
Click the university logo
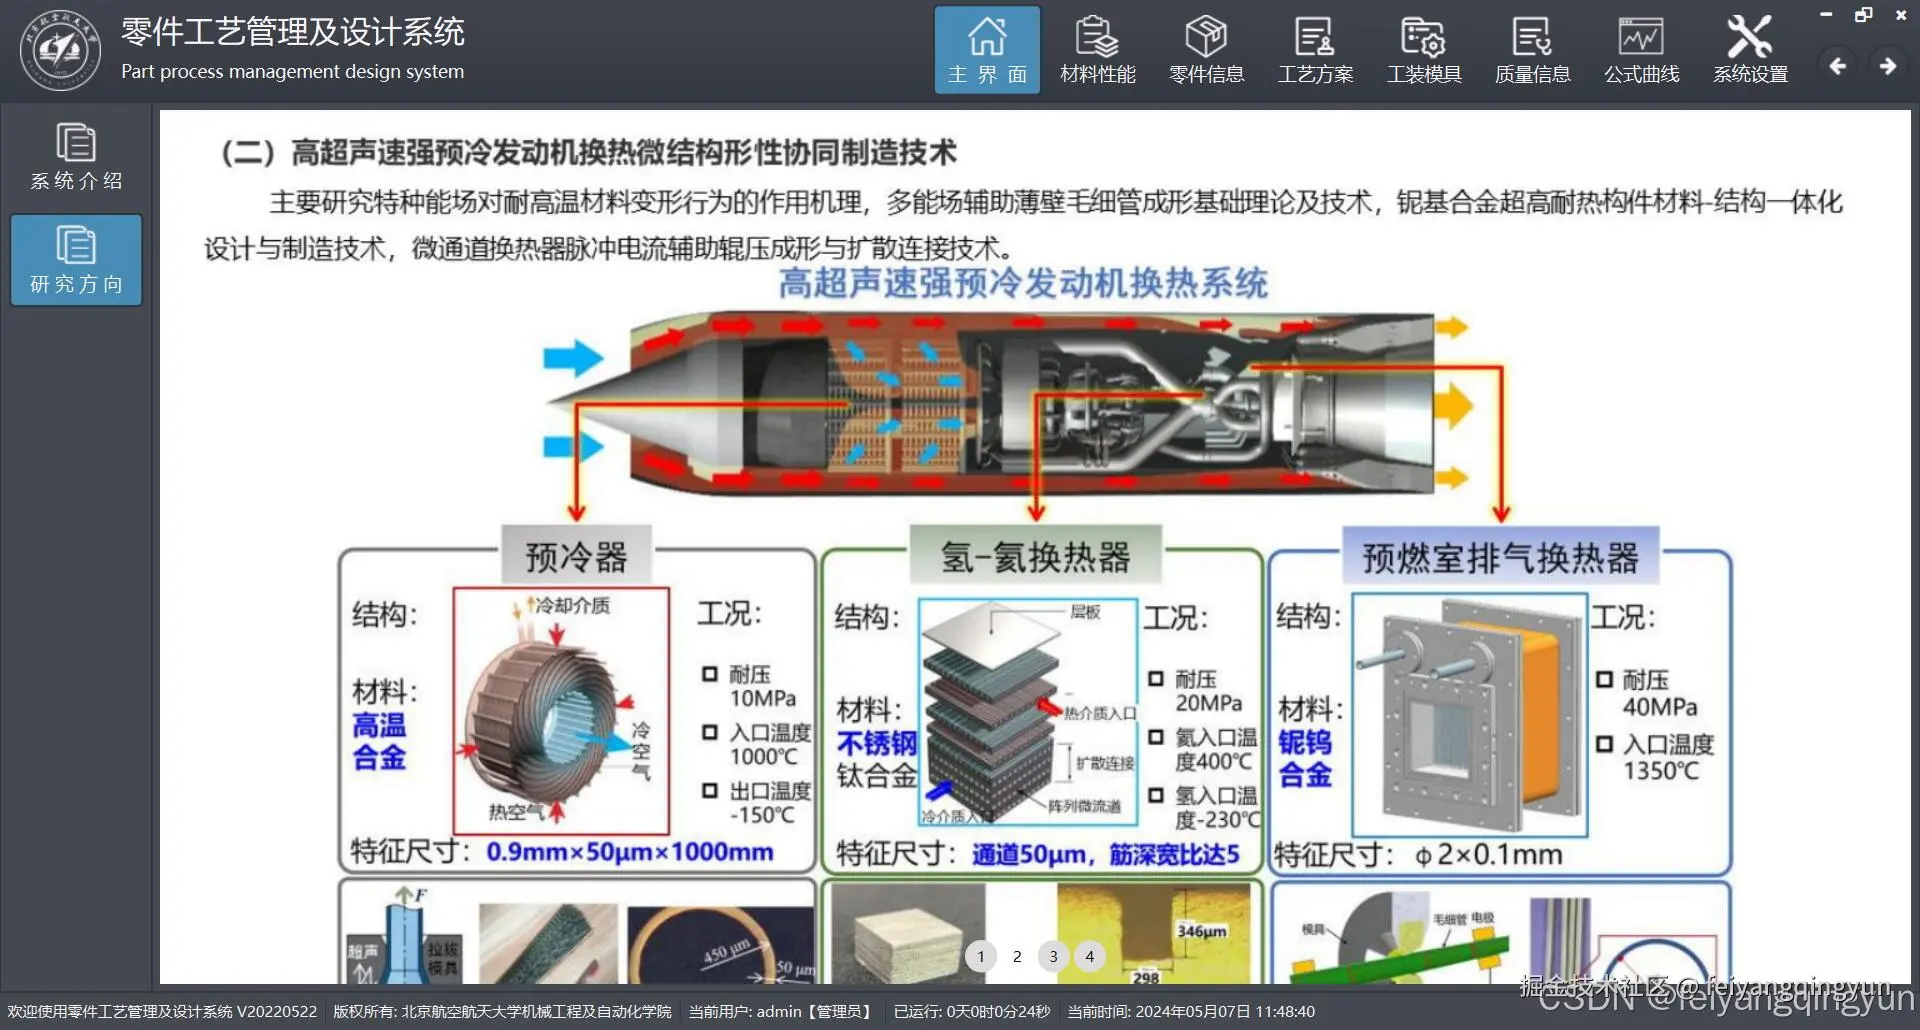[x=60, y=50]
